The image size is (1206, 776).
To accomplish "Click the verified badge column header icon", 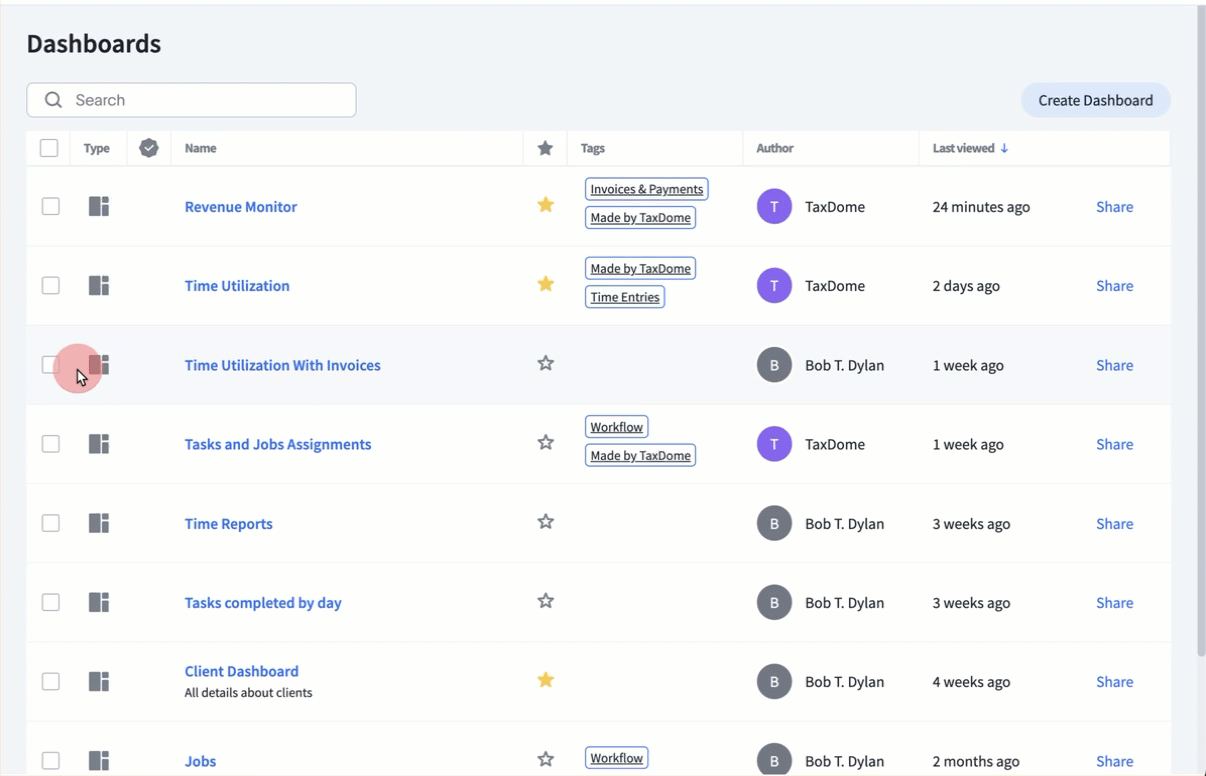I will point(149,148).
